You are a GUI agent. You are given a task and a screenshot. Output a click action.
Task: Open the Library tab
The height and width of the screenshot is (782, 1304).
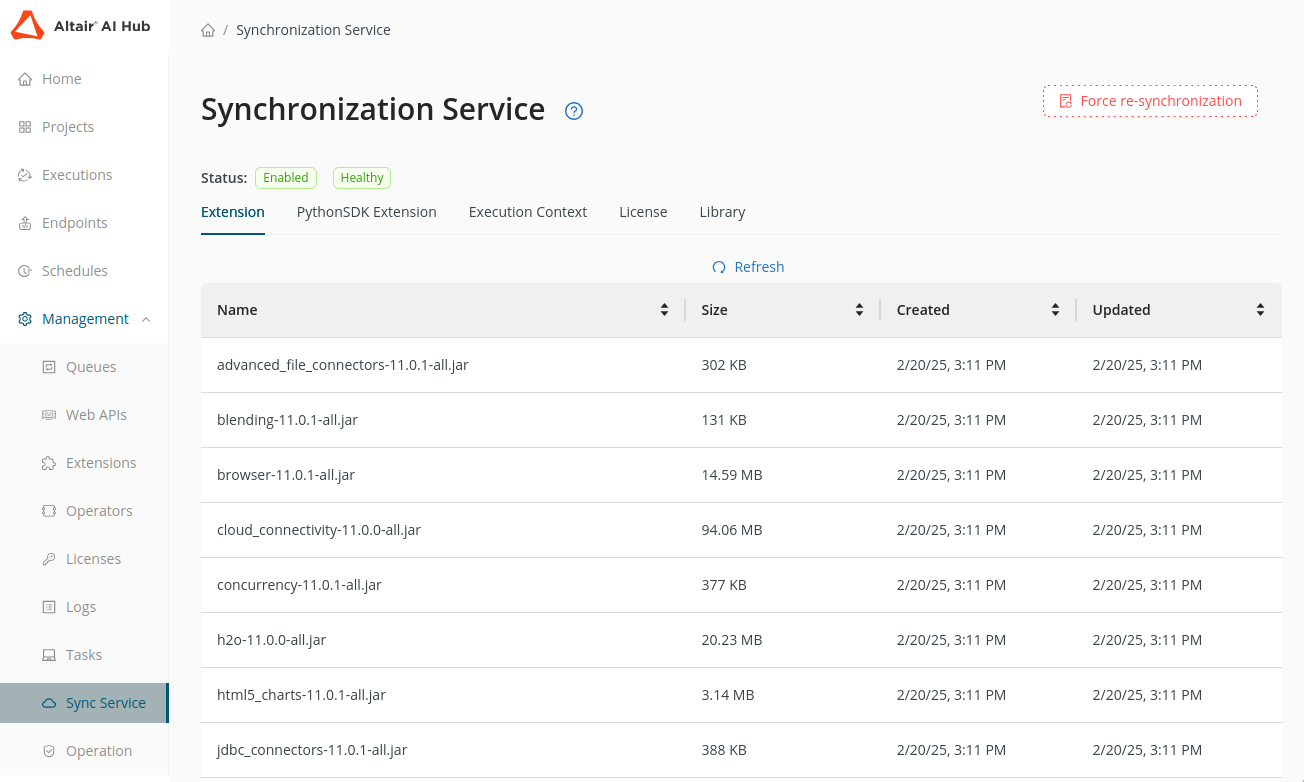click(722, 212)
